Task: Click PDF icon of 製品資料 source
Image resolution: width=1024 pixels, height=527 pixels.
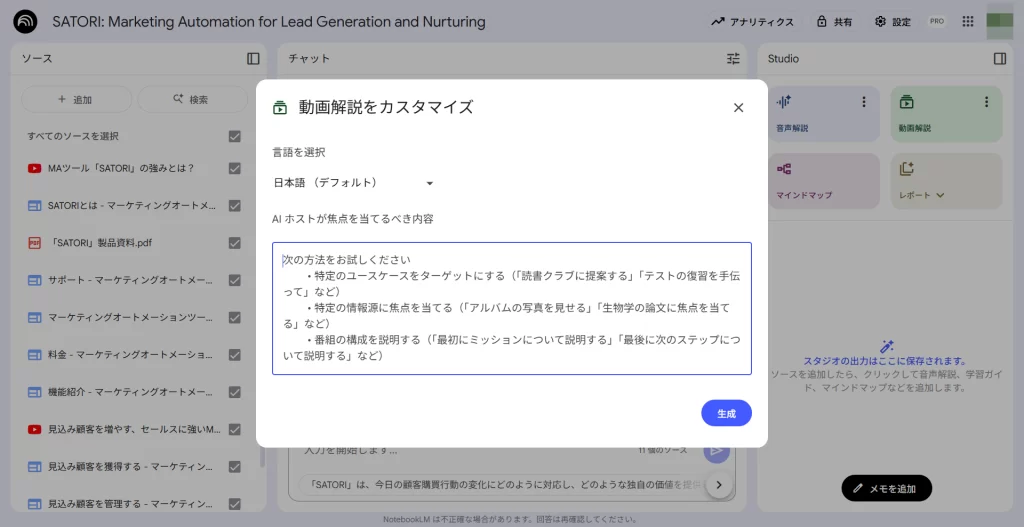Action: pyautogui.click(x=35, y=243)
